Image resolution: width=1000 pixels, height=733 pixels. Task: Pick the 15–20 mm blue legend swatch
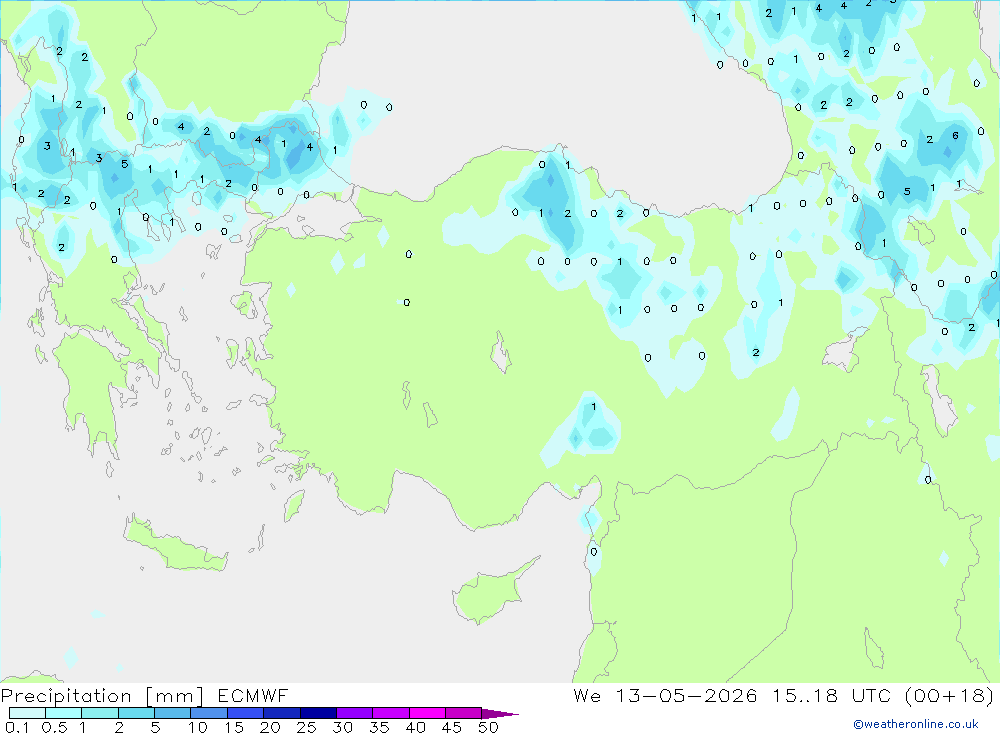pos(245,713)
